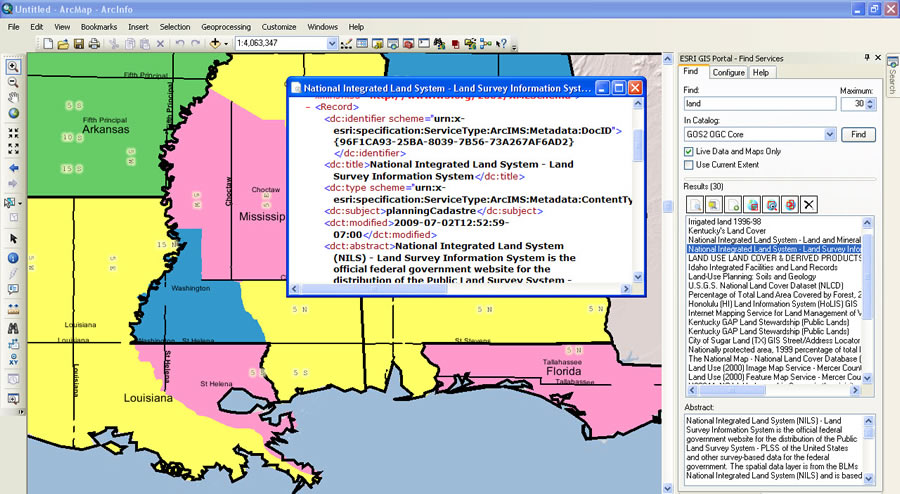Image resolution: width=900 pixels, height=494 pixels.
Task: Open the Search side tab
Action: click(x=893, y=75)
